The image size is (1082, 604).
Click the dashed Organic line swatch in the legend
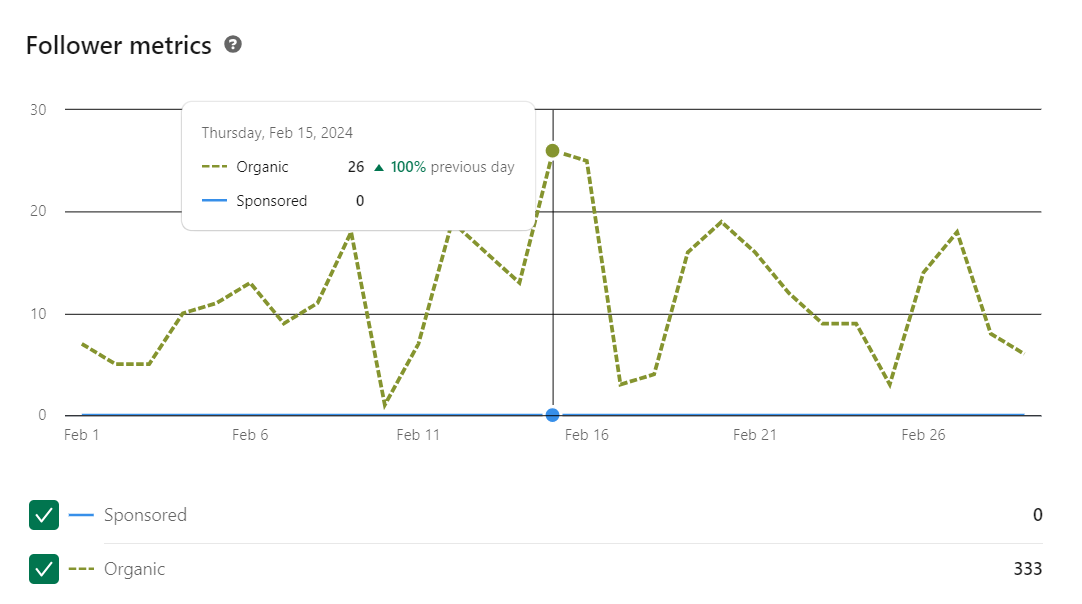(x=83, y=569)
